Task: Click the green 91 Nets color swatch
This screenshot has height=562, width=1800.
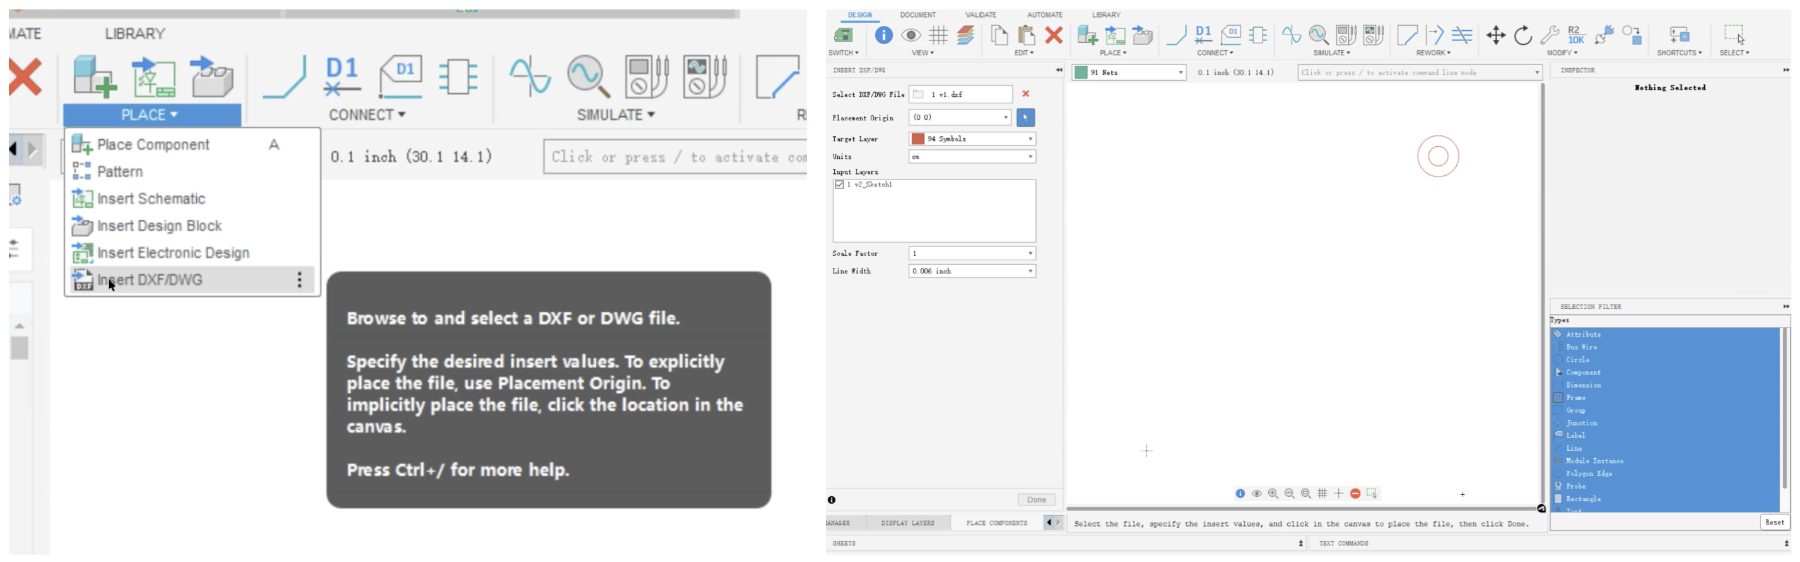Action: coord(1081,72)
